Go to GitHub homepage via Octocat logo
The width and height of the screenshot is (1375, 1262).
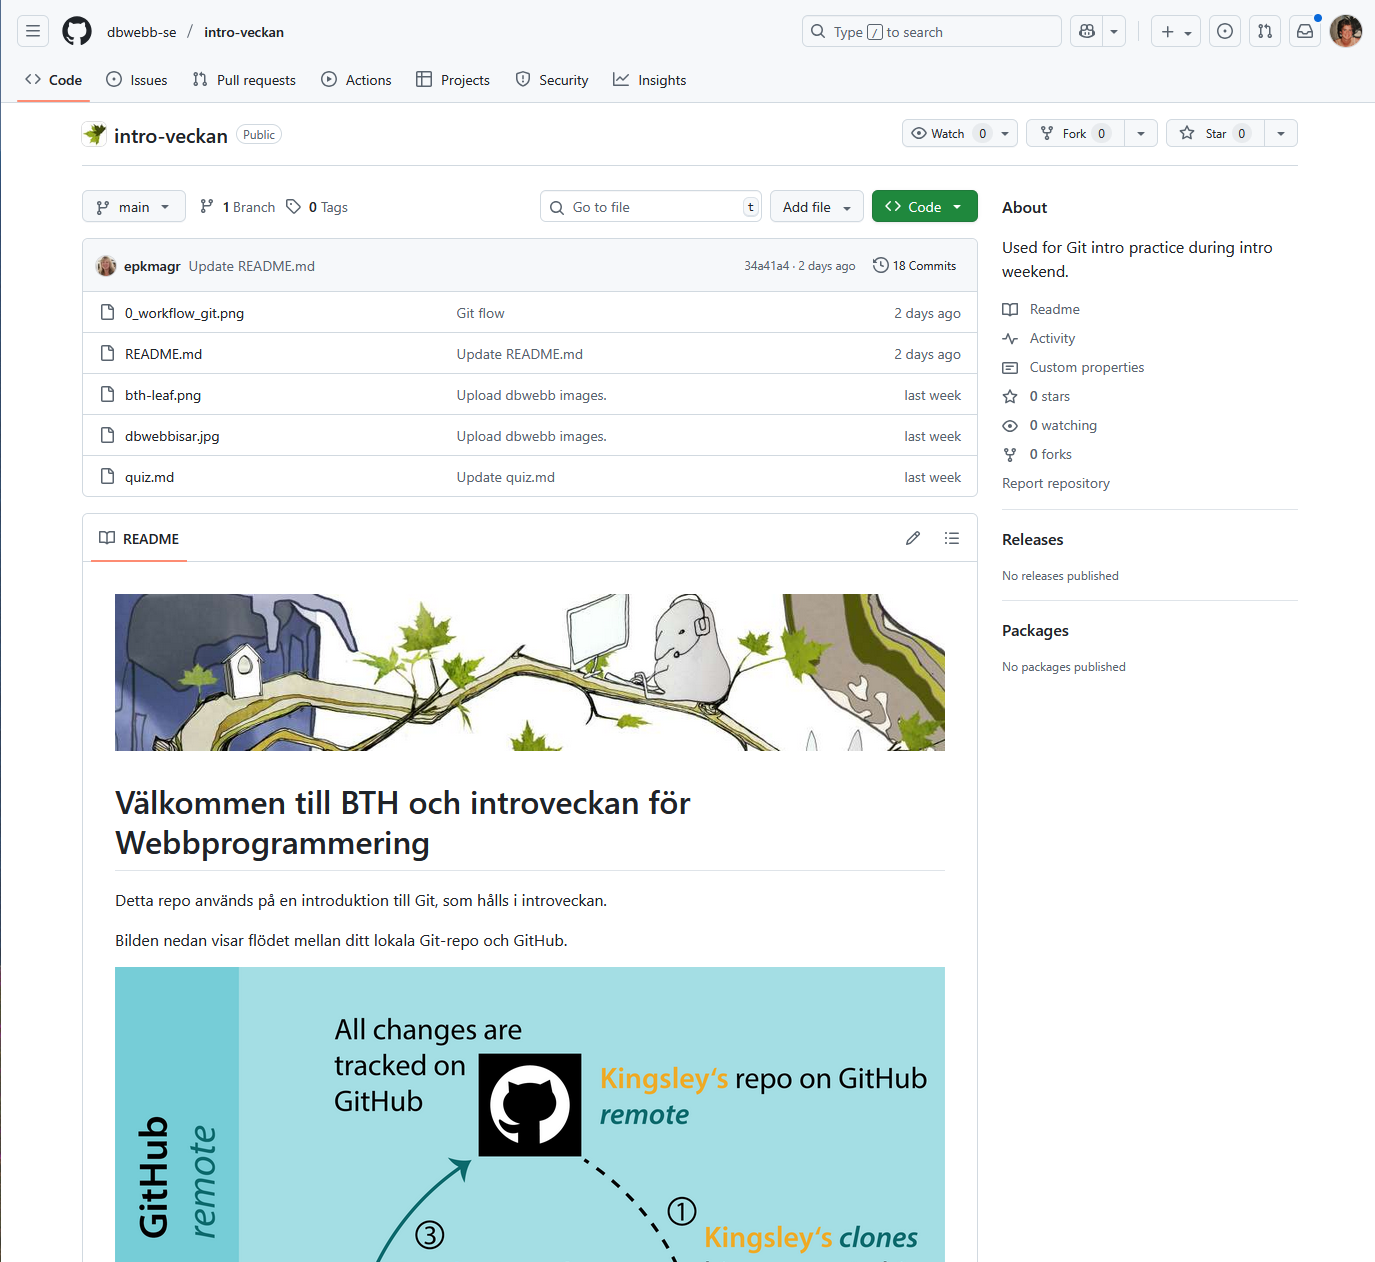[77, 31]
